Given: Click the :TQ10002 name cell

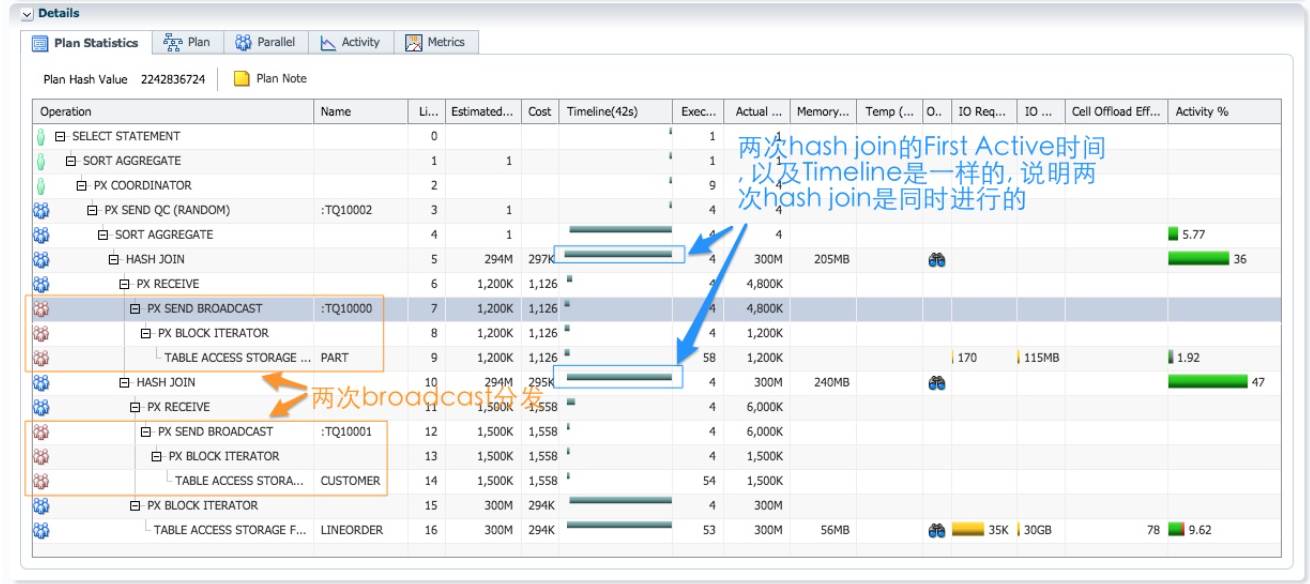Looking at the screenshot, I should point(346,210).
